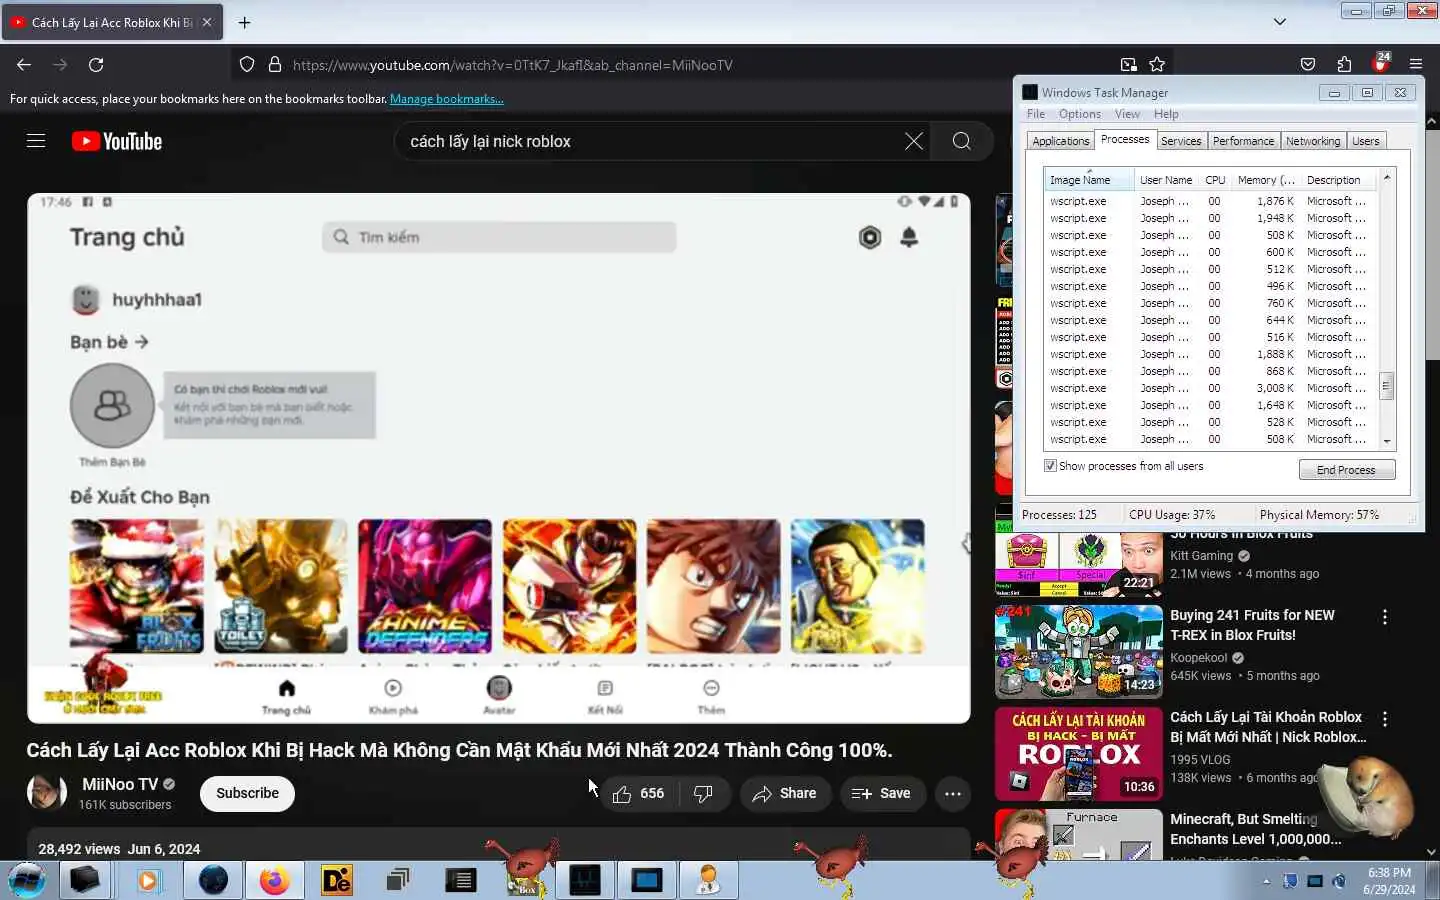Open options for Buying 241 Fruits video
Viewport: 1440px width, 900px height.
click(x=1385, y=618)
